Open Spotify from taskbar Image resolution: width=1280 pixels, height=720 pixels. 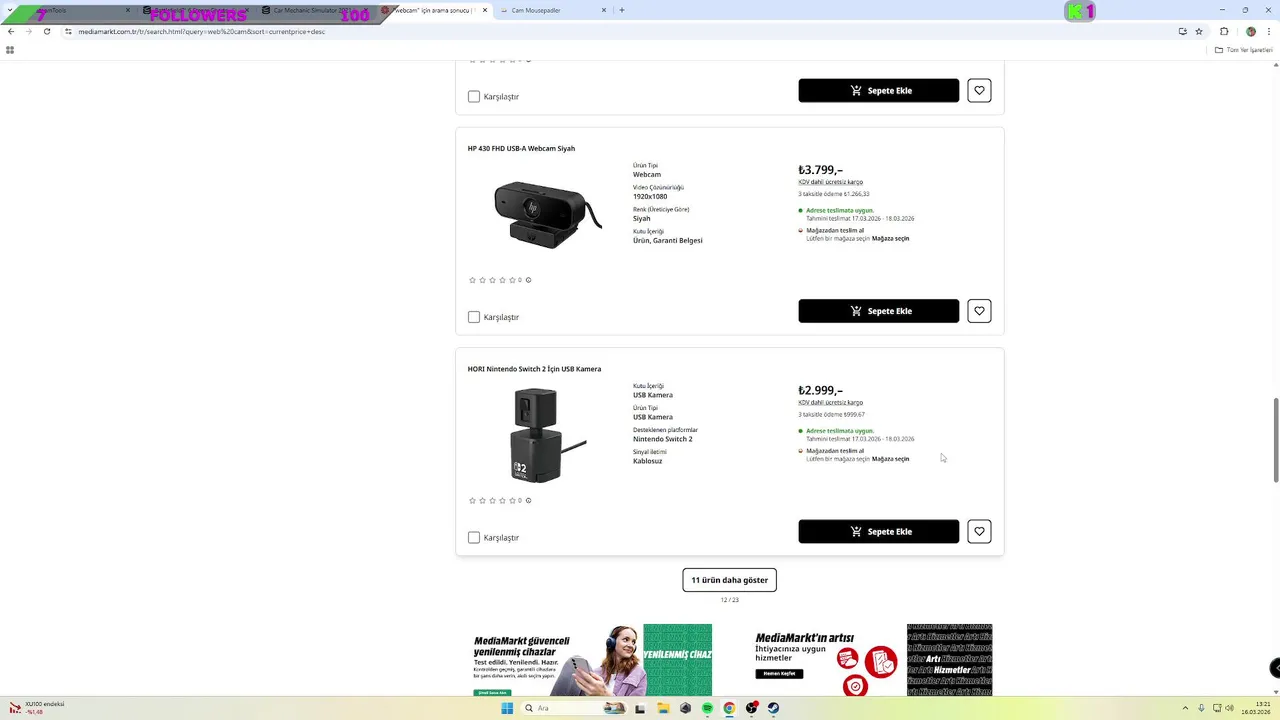point(707,708)
